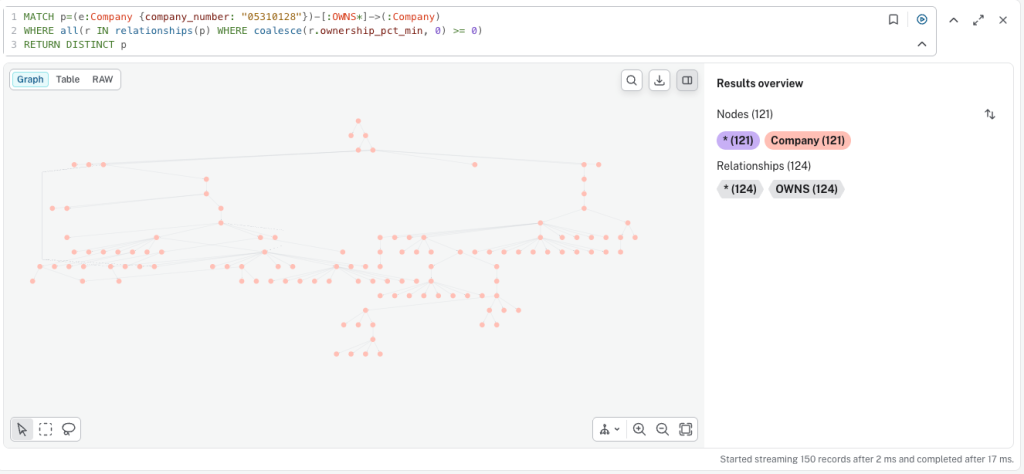Fit graph to screen
Screen dimensions: 1024x474
[685, 429]
